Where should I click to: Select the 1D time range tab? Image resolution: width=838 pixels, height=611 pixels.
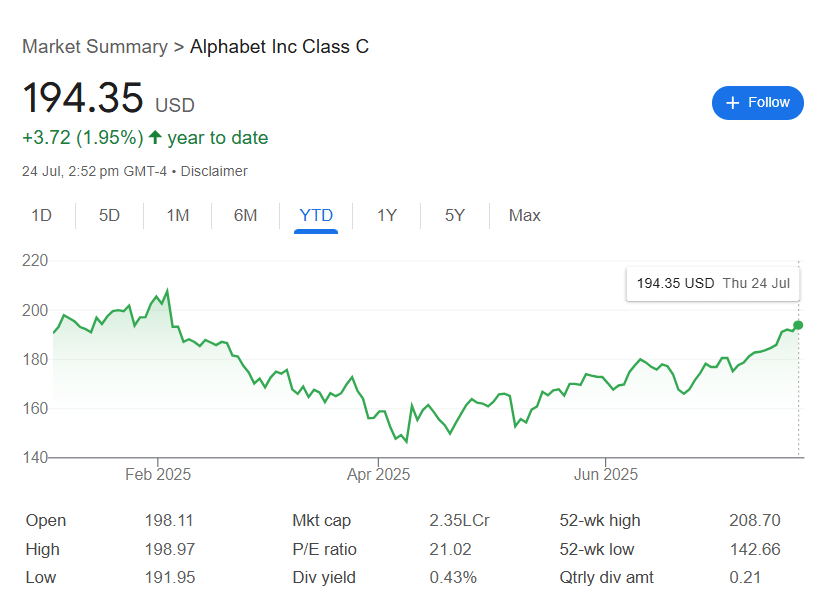41,215
